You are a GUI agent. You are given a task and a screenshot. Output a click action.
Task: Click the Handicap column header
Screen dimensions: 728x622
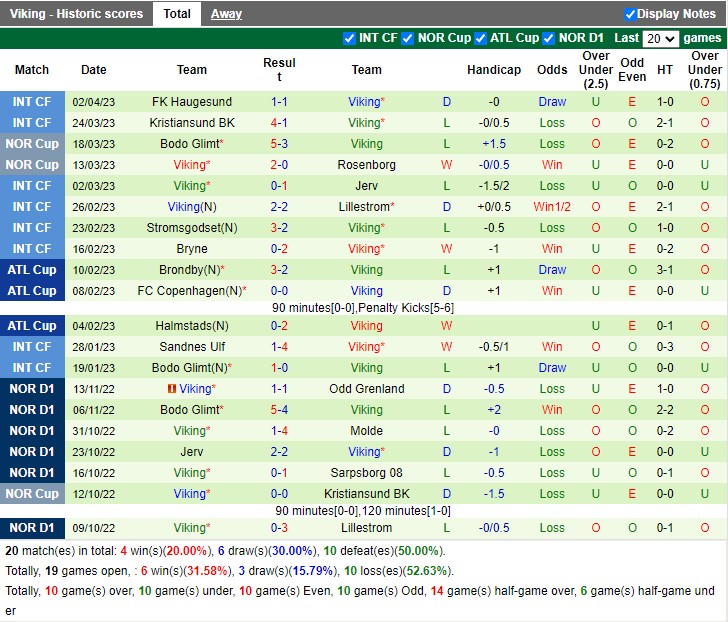coord(493,70)
